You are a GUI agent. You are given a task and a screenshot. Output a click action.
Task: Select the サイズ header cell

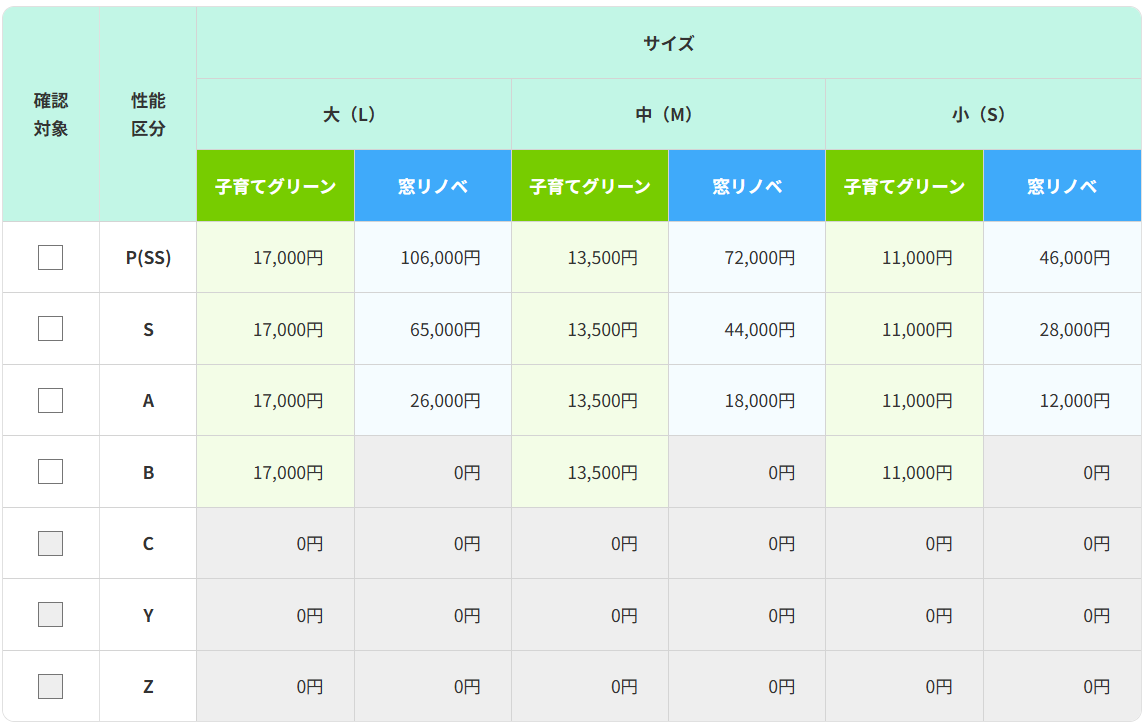click(x=670, y=43)
